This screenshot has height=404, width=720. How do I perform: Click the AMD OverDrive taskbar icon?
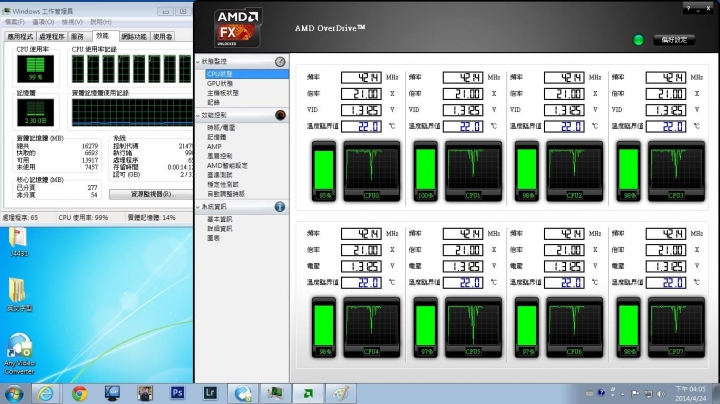point(308,393)
